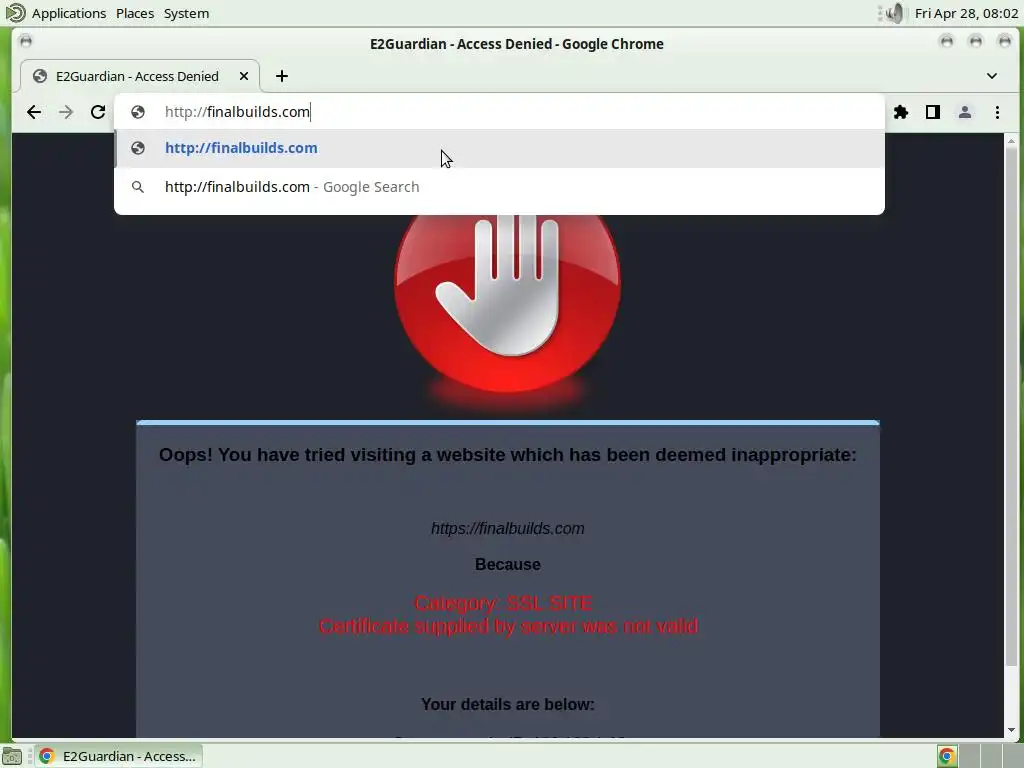Click the red stop hand image
Screen dimensions: 1024x768
(x=507, y=304)
